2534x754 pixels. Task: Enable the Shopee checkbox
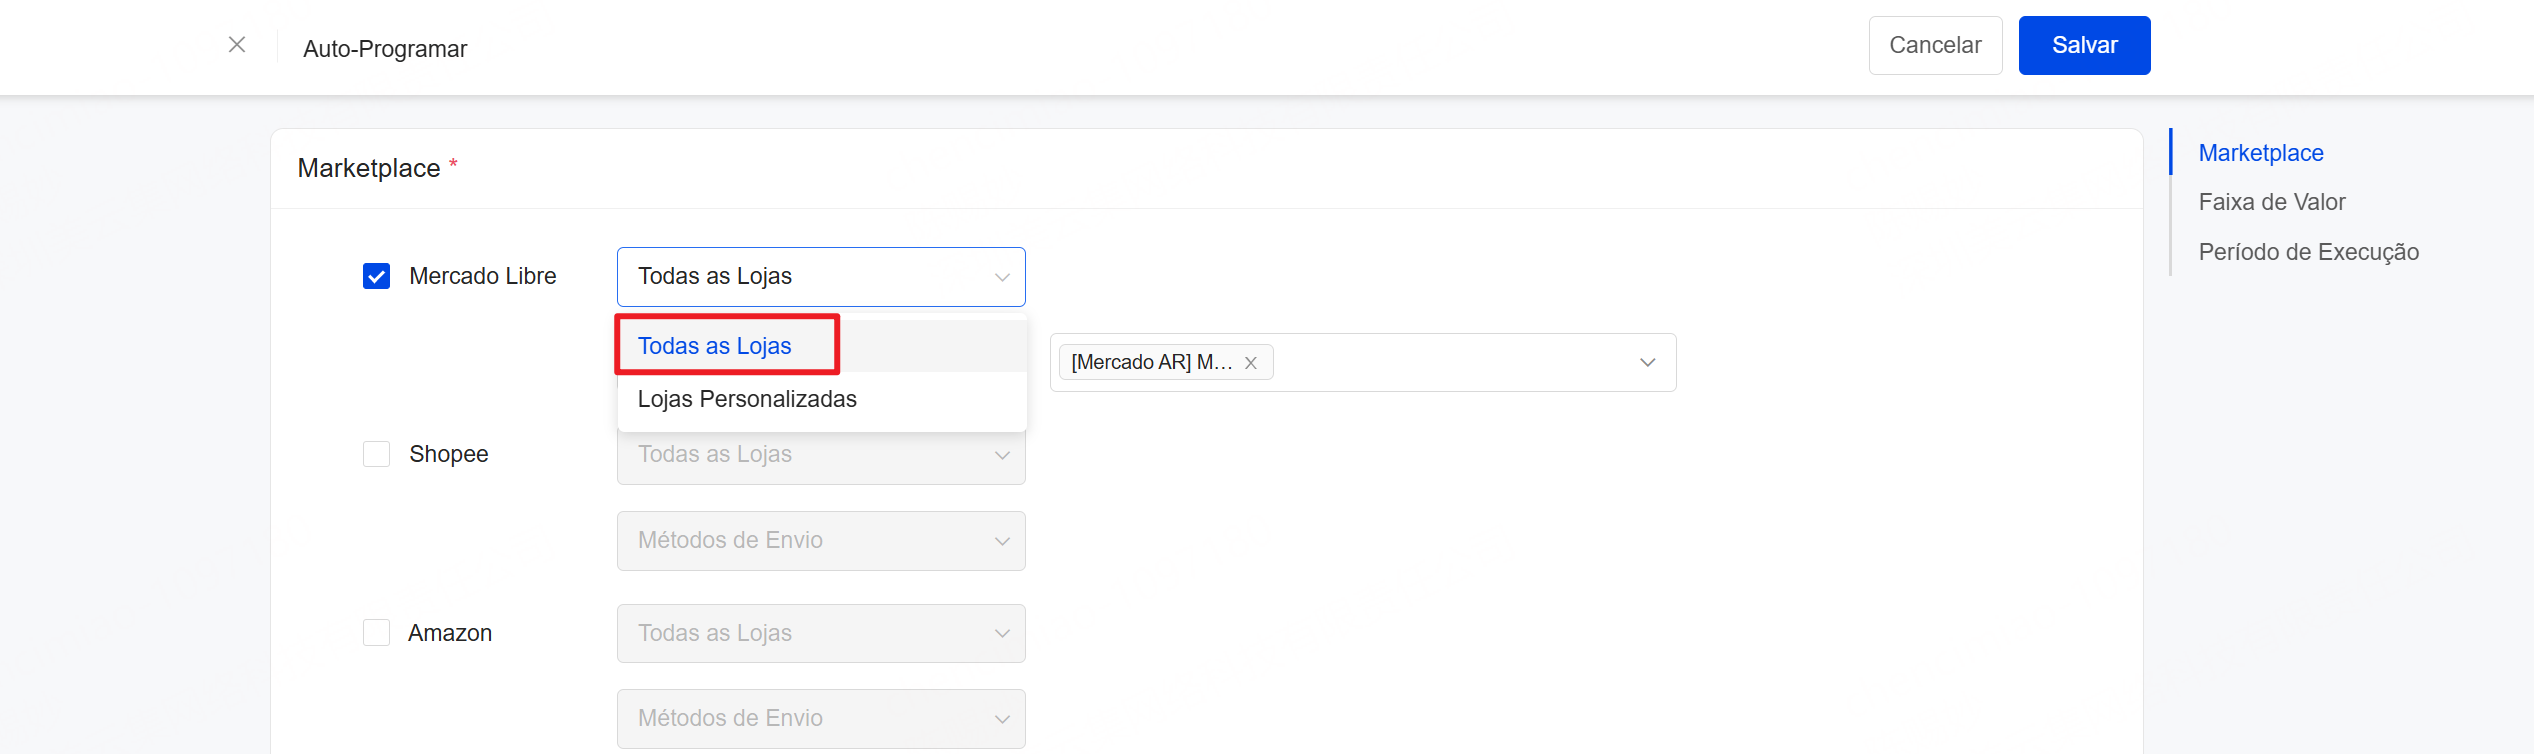point(376,454)
